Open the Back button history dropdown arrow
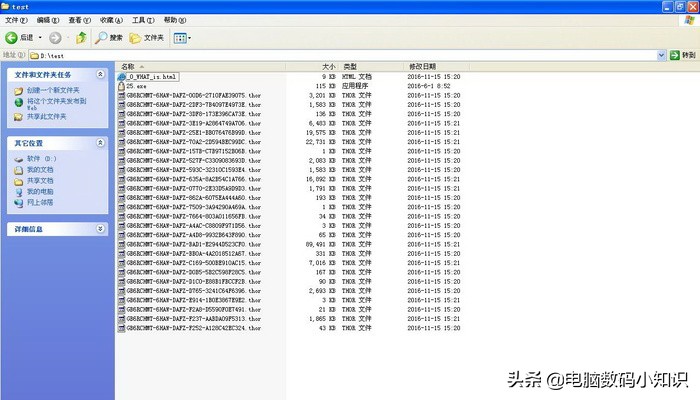The width and height of the screenshot is (700, 400). [x=40, y=38]
